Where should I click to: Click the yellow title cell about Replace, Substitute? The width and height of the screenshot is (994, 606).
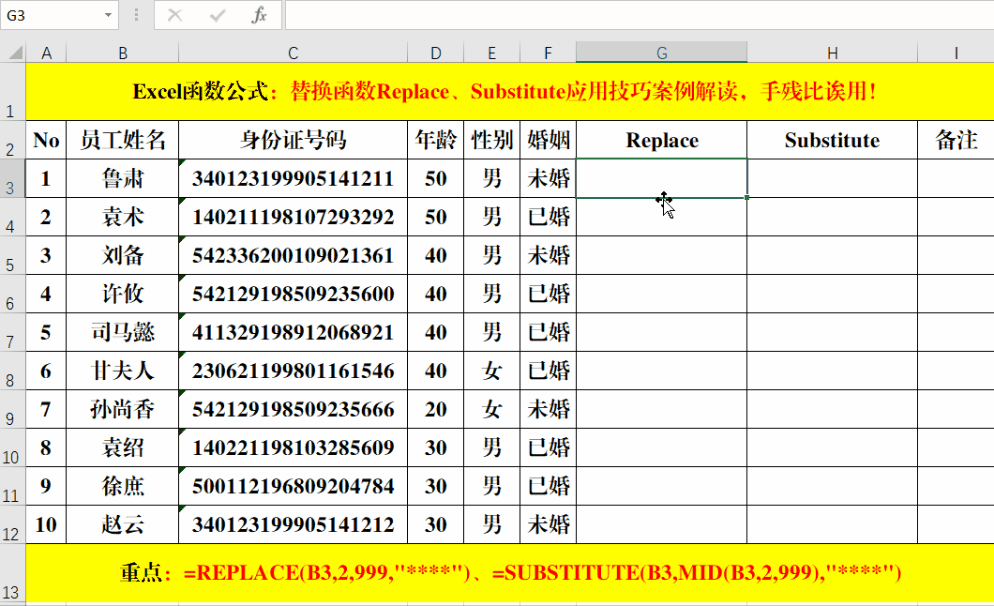click(510, 92)
